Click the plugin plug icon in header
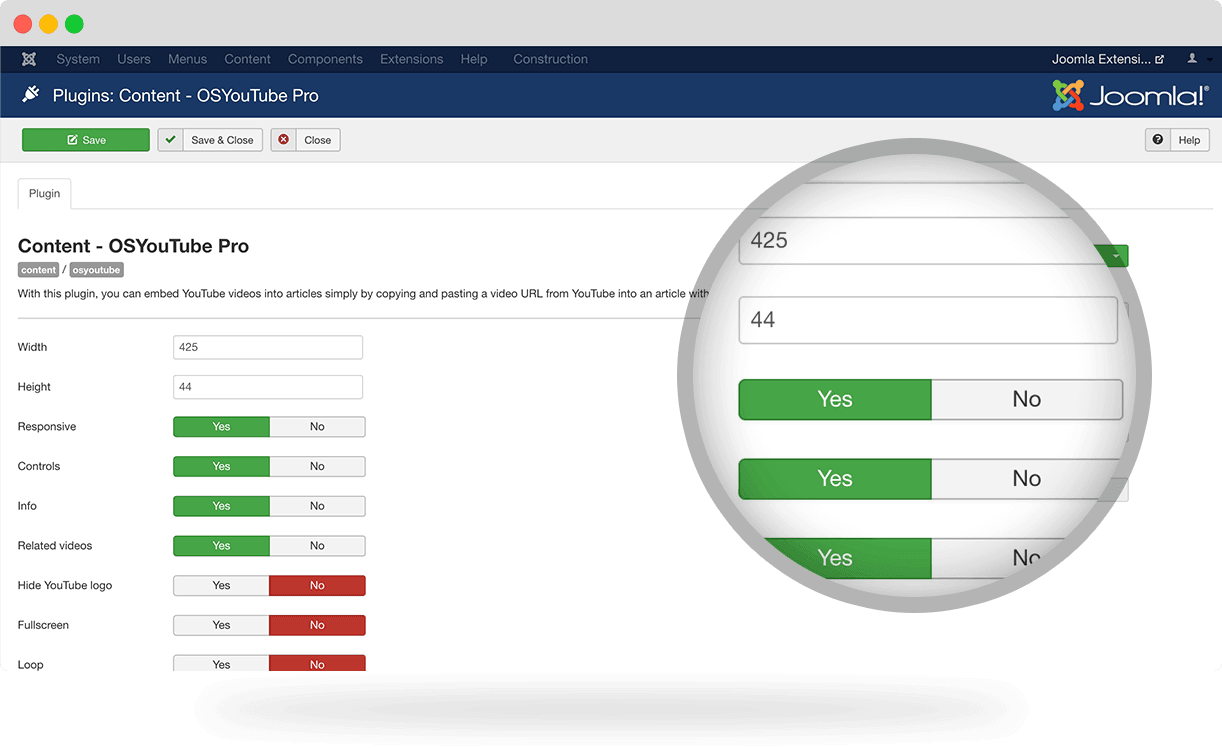The width and height of the screenshot is (1222, 748). click(x=31, y=95)
